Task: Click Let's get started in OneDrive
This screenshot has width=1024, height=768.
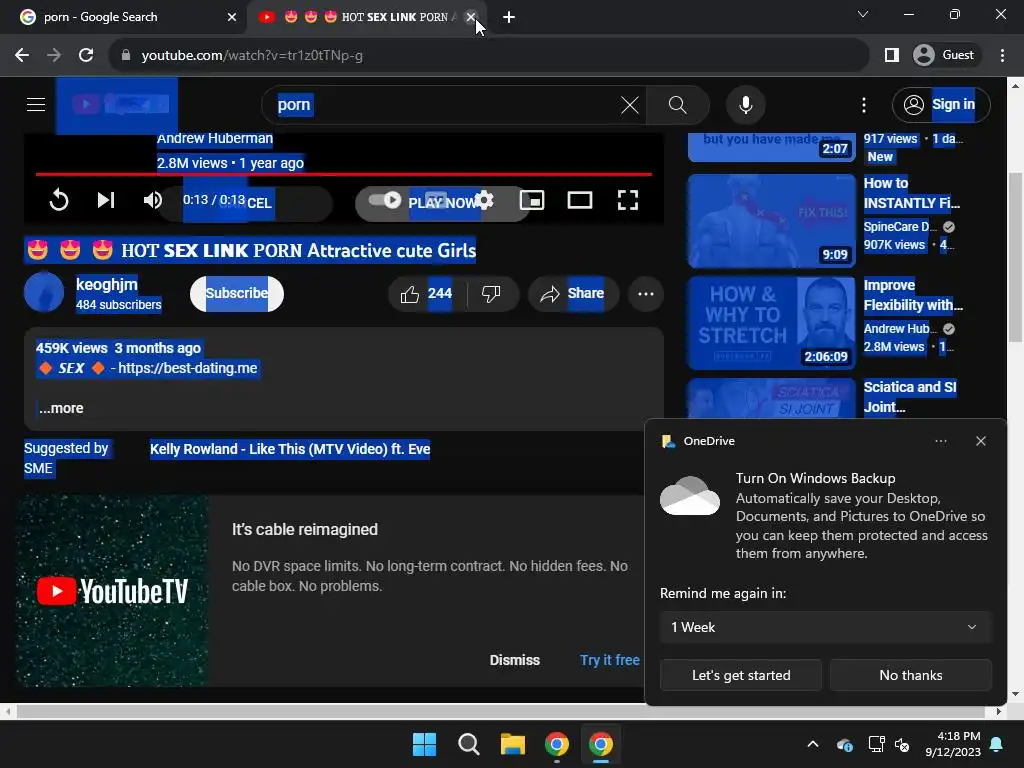Action: click(x=741, y=675)
